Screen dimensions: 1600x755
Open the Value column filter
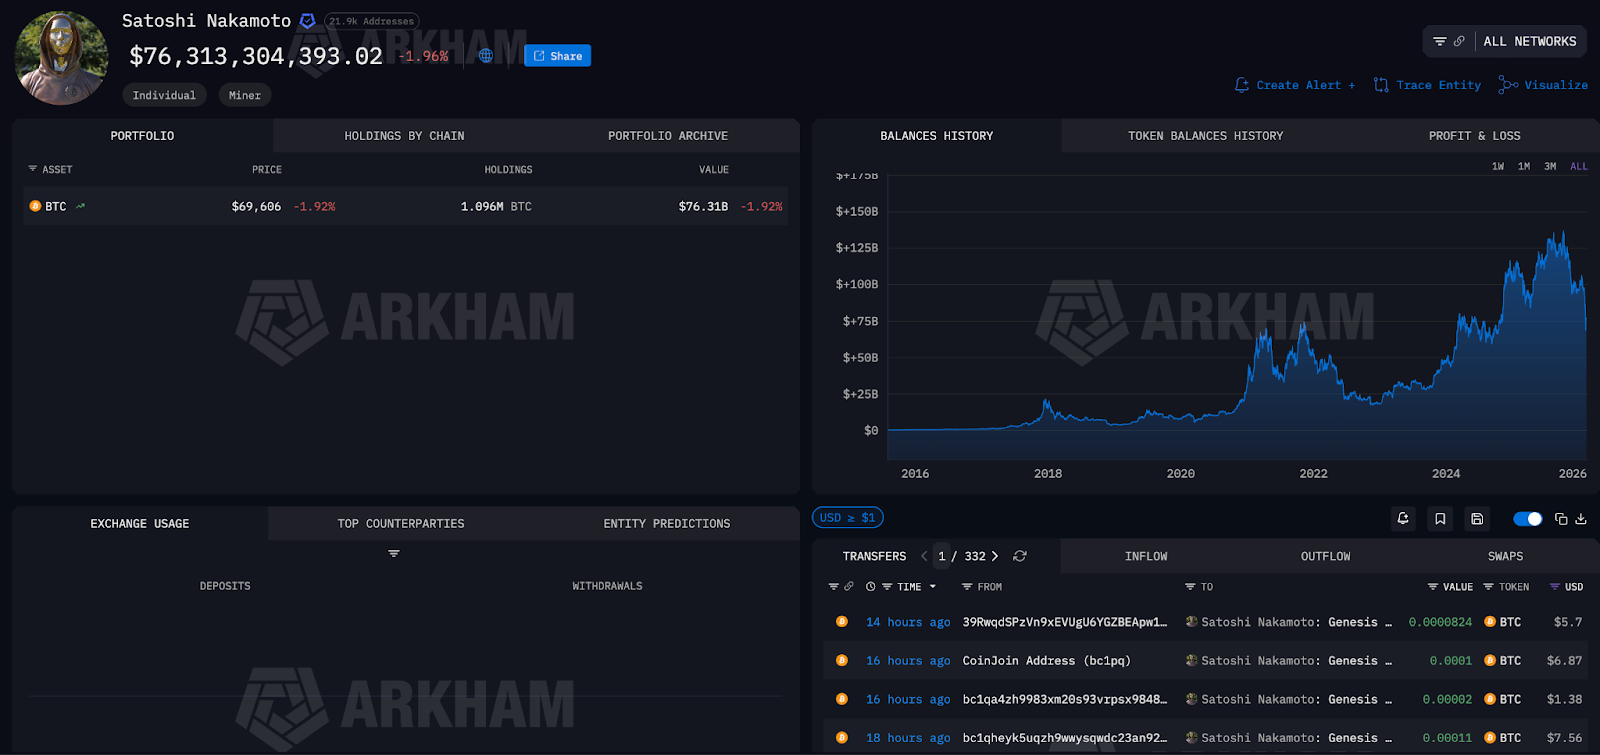pyautogui.click(x=1433, y=587)
